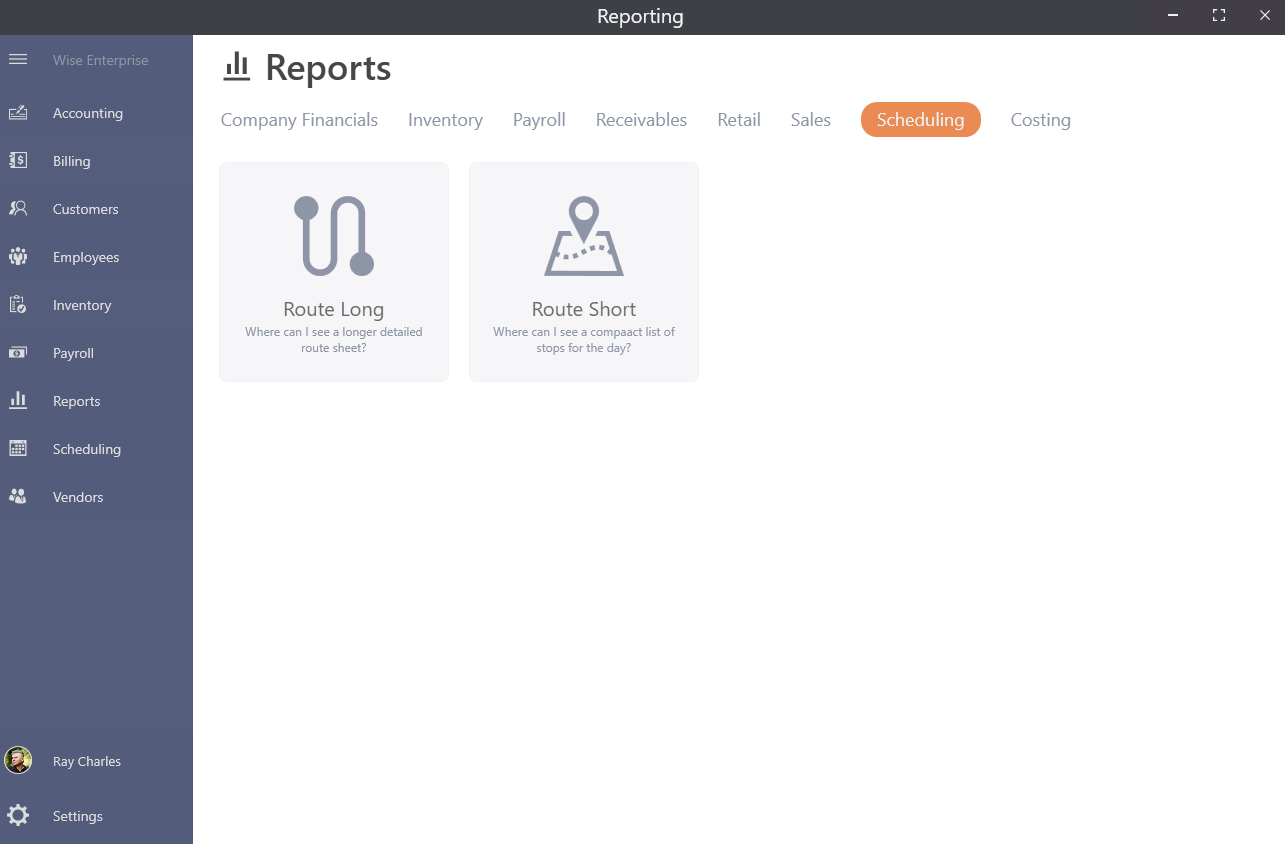
Task: Click Ray Charles profile avatar
Action: click(x=18, y=761)
